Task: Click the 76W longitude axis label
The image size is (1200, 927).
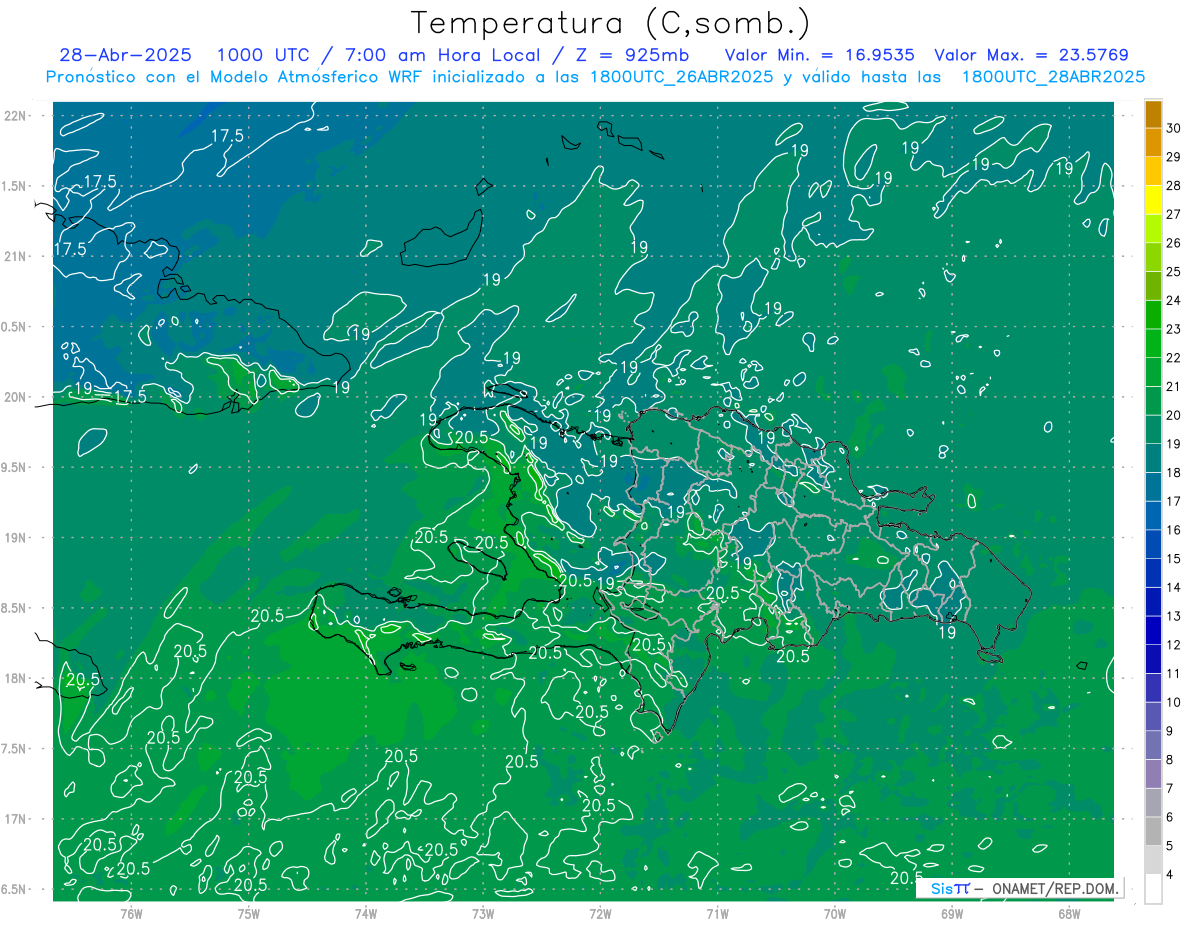Action: tap(131, 914)
